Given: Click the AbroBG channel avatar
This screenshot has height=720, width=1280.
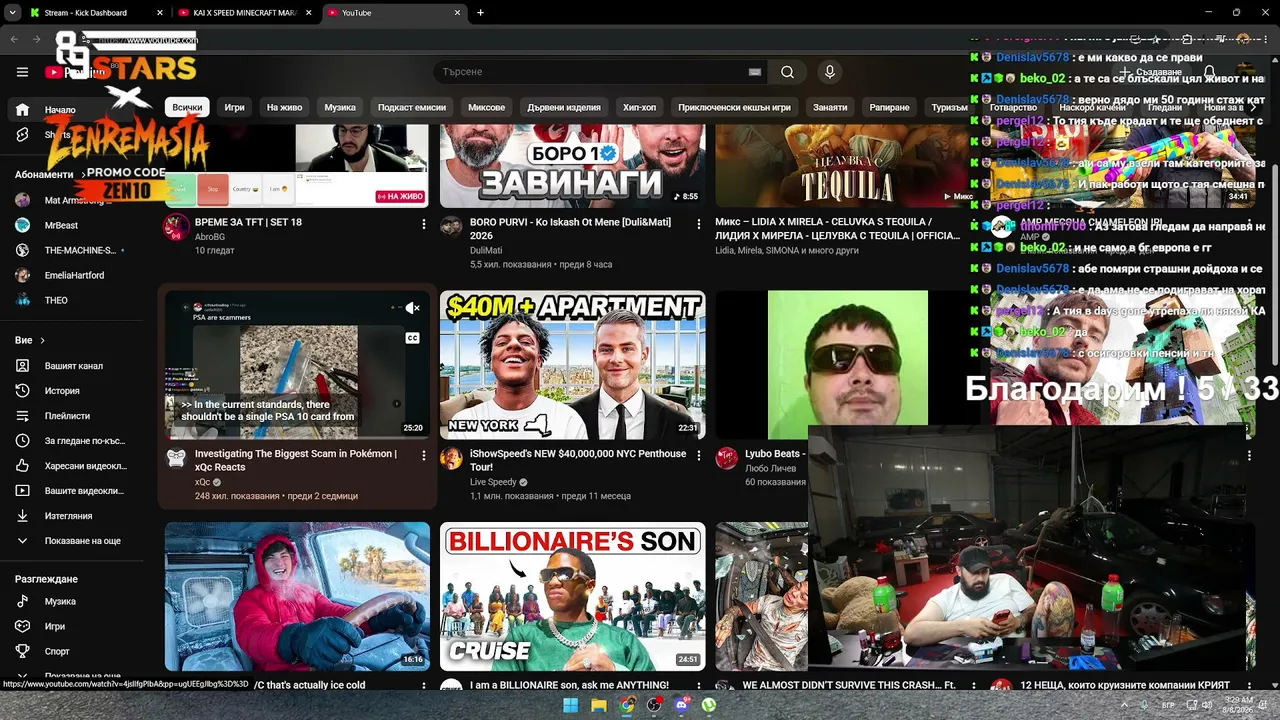Looking at the screenshot, I should [x=177, y=226].
